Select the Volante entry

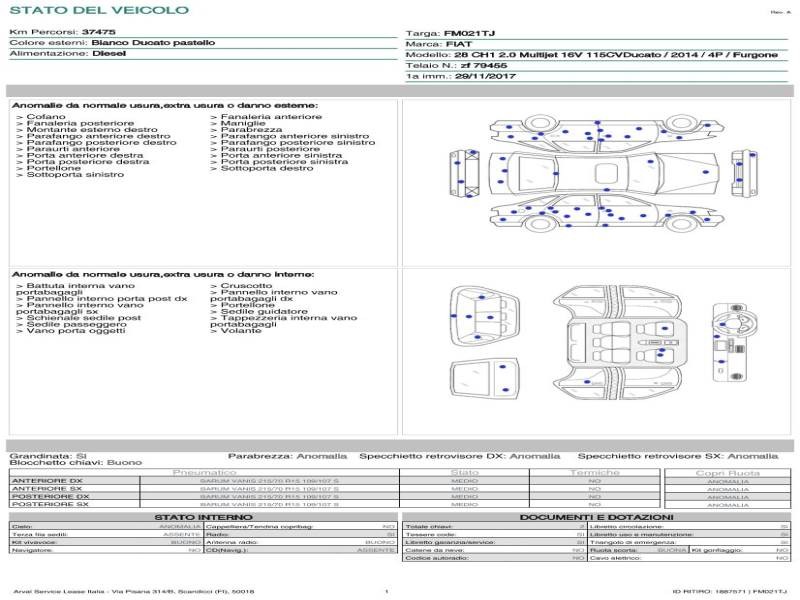(236, 331)
